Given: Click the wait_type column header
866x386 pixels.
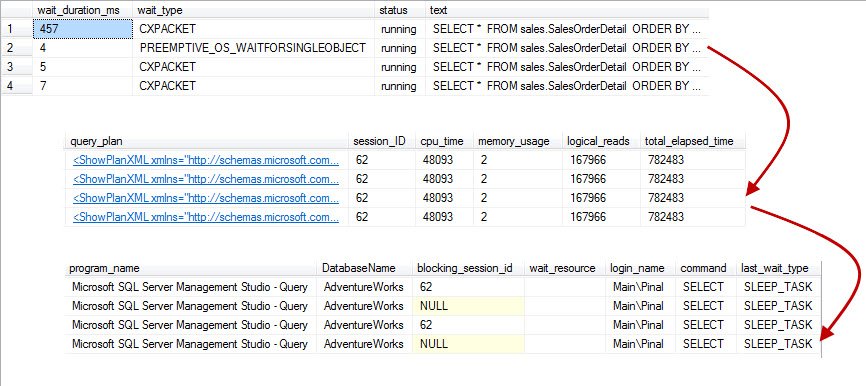Looking at the screenshot, I should 254,10.
